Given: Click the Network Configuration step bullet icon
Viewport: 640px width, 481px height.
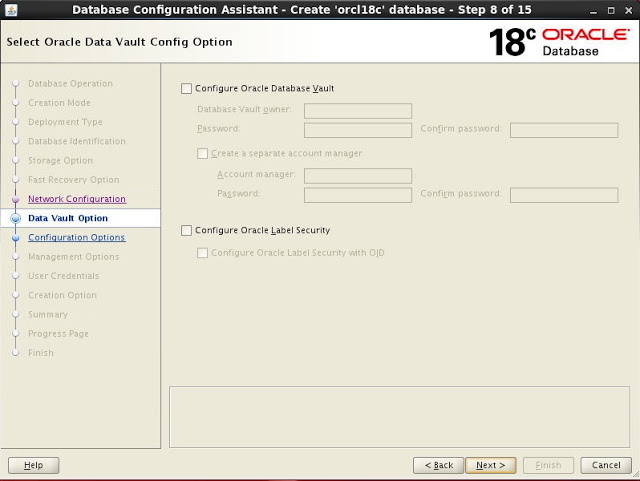Looking at the screenshot, I should (x=15, y=199).
